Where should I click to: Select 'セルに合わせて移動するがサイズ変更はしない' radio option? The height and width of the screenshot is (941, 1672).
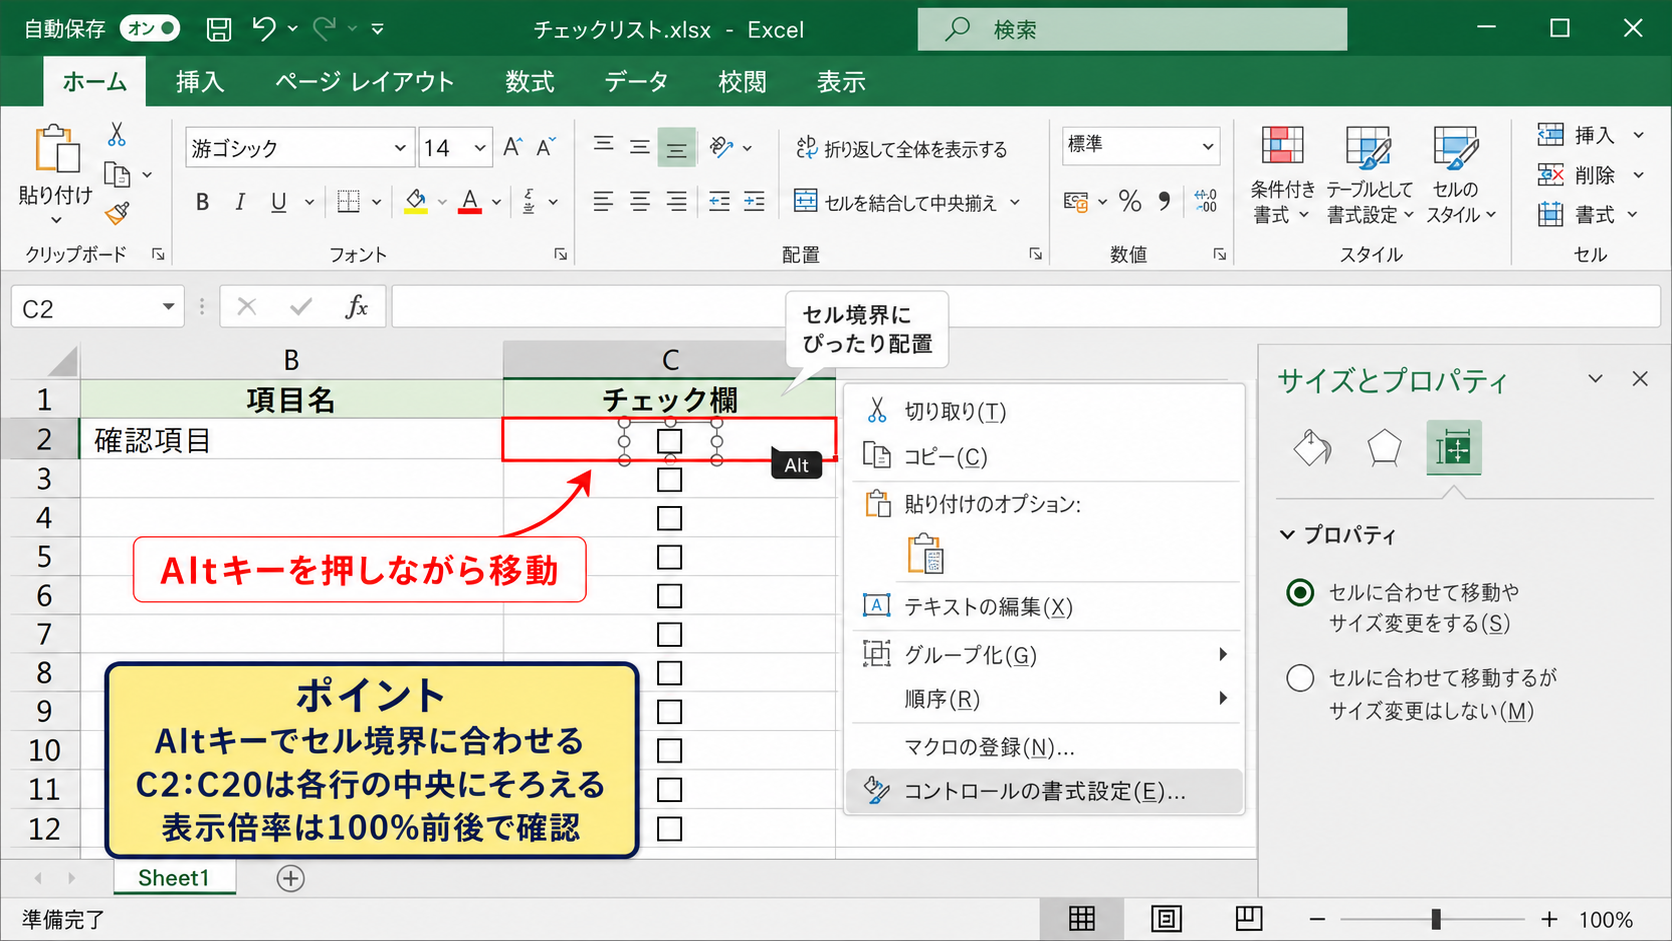pyautogui.click(x=1300, y=678)
